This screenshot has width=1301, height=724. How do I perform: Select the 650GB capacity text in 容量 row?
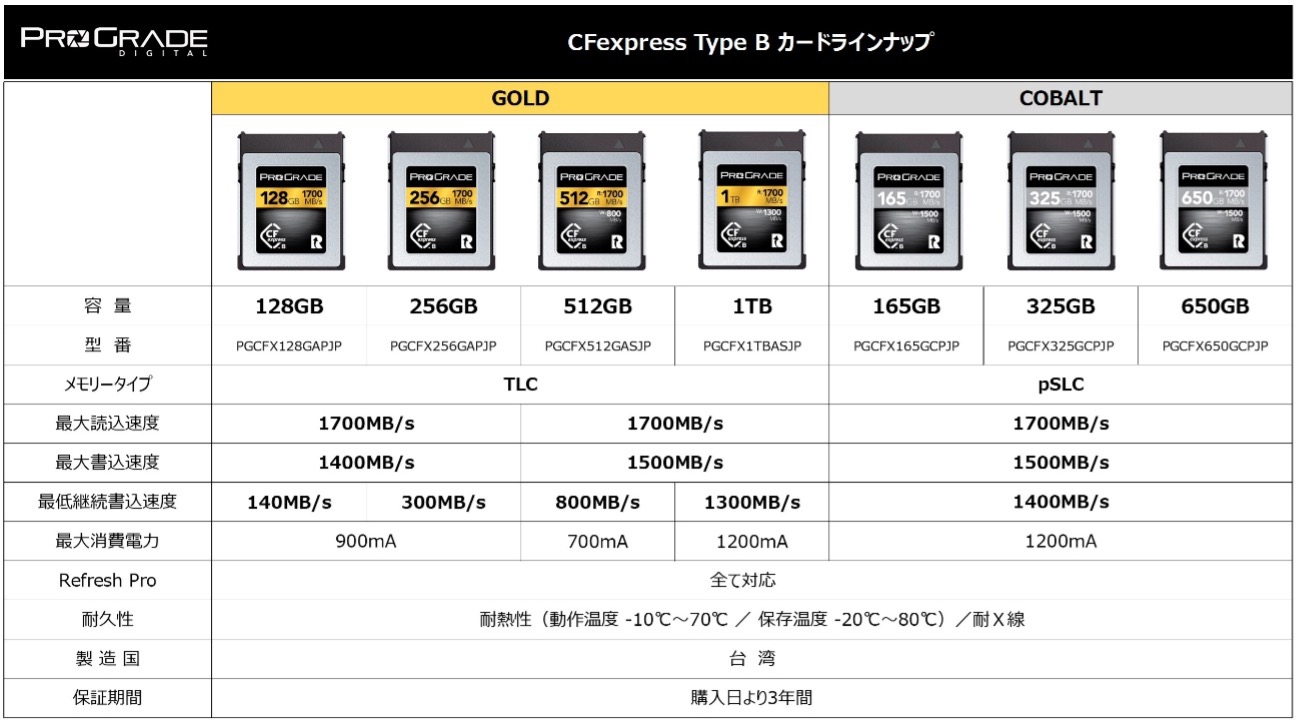[x=1216, y=307]
